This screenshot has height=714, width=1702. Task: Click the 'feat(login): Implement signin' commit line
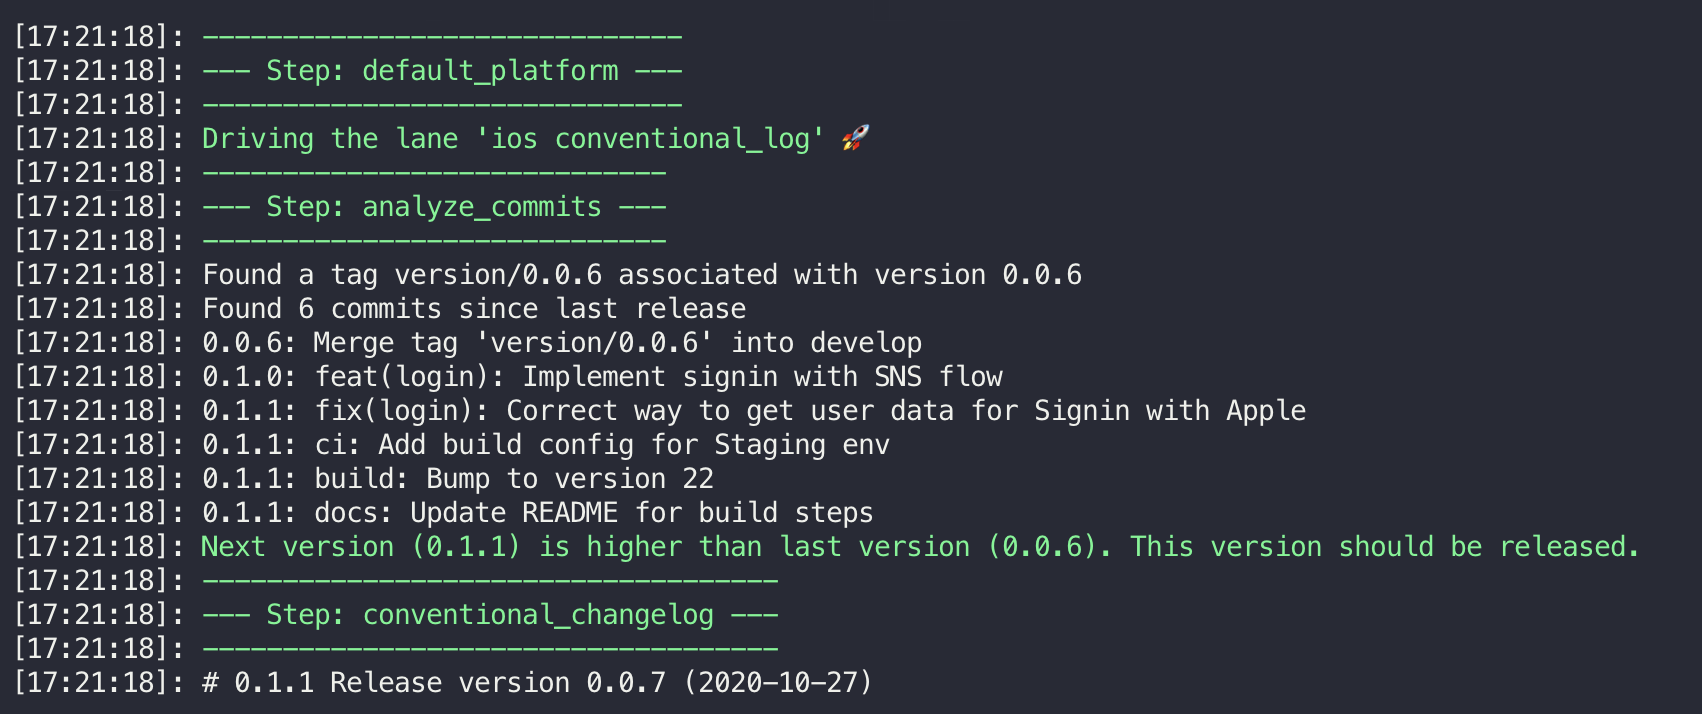coord(602,377)
